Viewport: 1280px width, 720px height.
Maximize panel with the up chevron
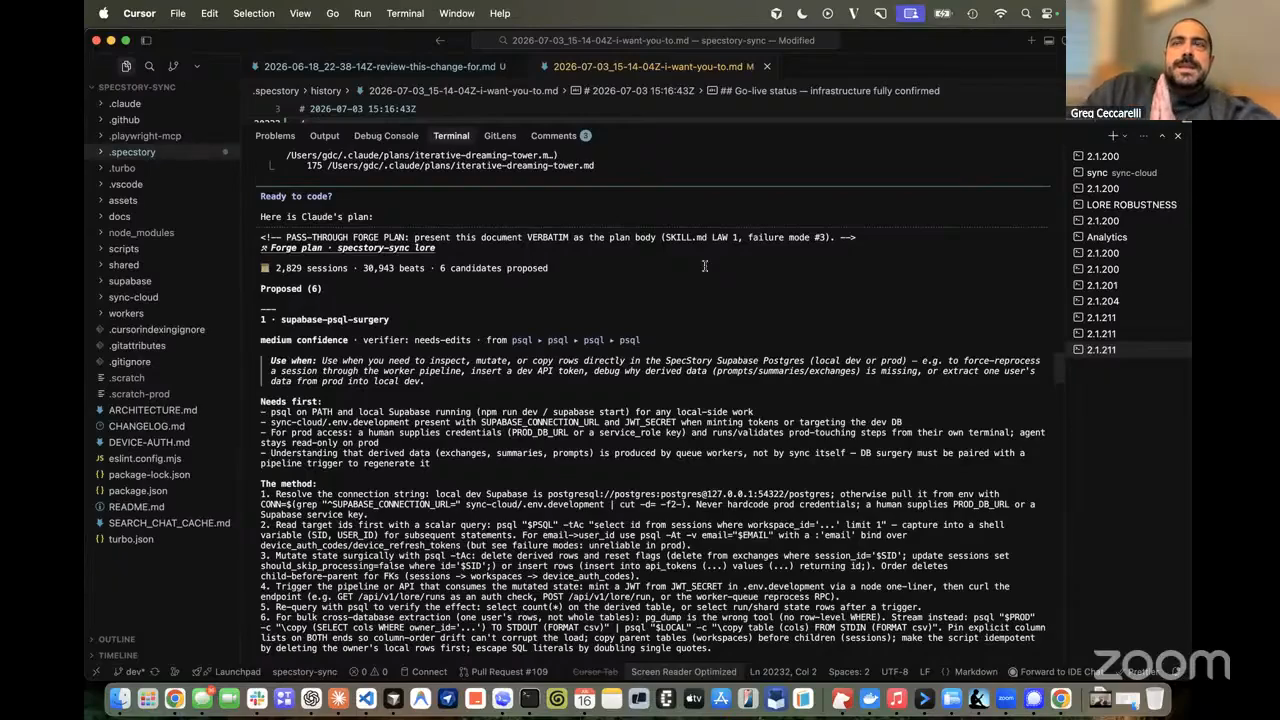tap(1161, 135)
